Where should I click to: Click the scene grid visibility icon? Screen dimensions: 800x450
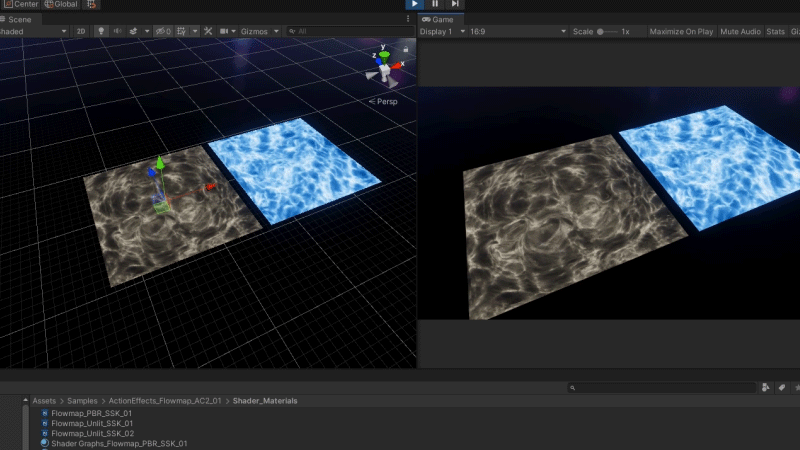[x=182, y=31]
